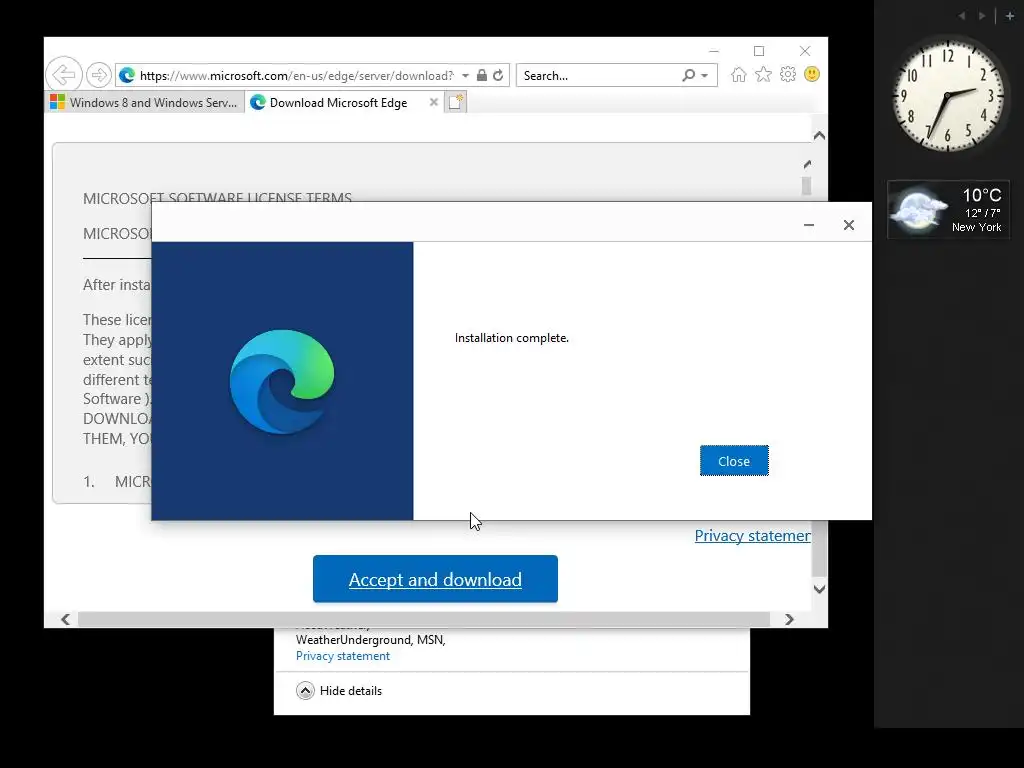Open the address bar autocomplete dropdown arrow
The image size is (1024, 768).
(465, 76)
